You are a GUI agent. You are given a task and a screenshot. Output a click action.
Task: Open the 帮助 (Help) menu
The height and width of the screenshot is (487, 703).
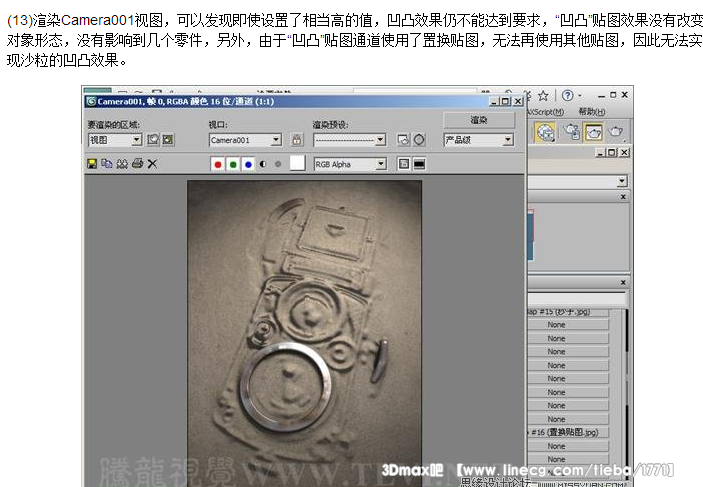point(592,112)
